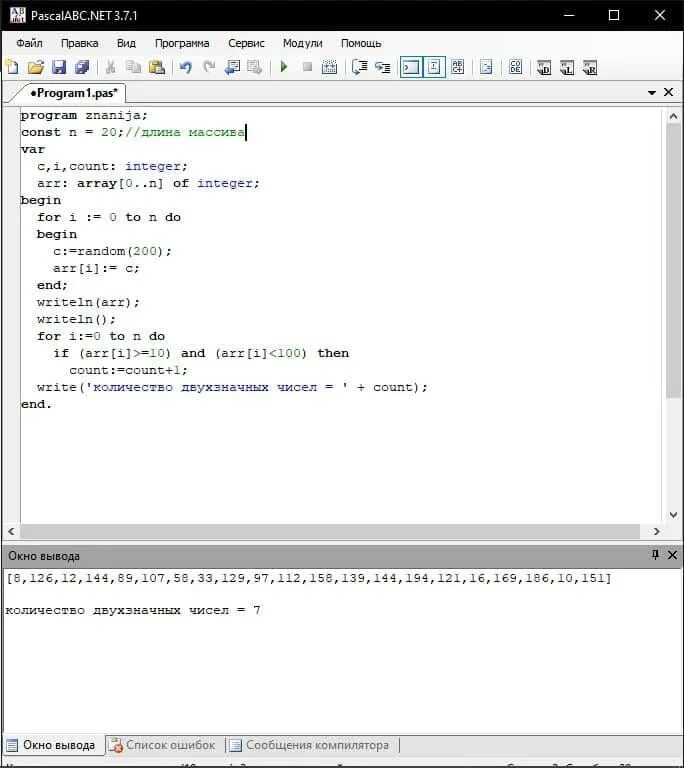Maximize the PascalABC.NET window
The width and height of the screenshot is (684, 768).
point(614,15)
